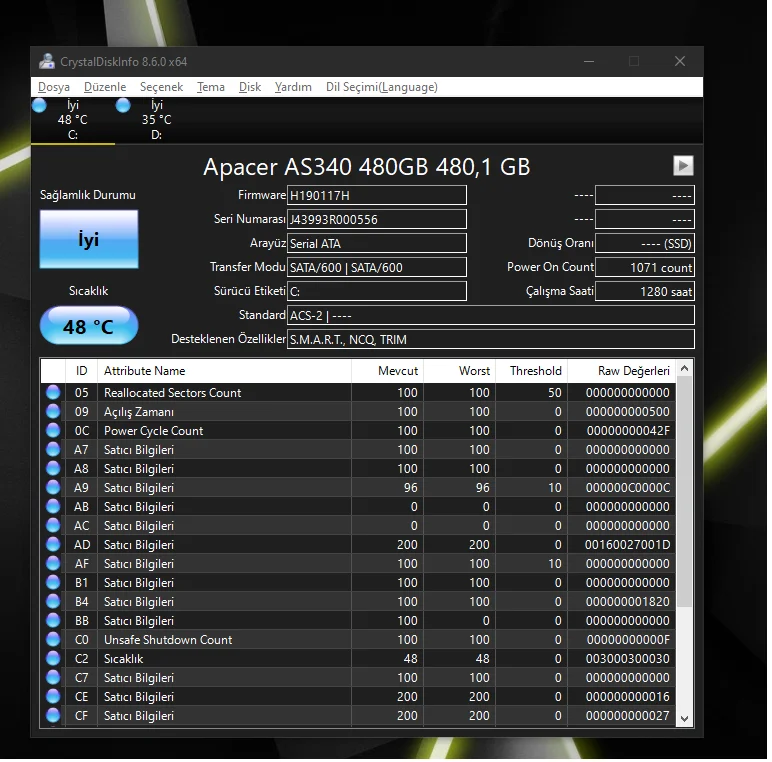Click the serial number field J43993R000556
Viewport: 772px width, 762px height.
[377, 219]
